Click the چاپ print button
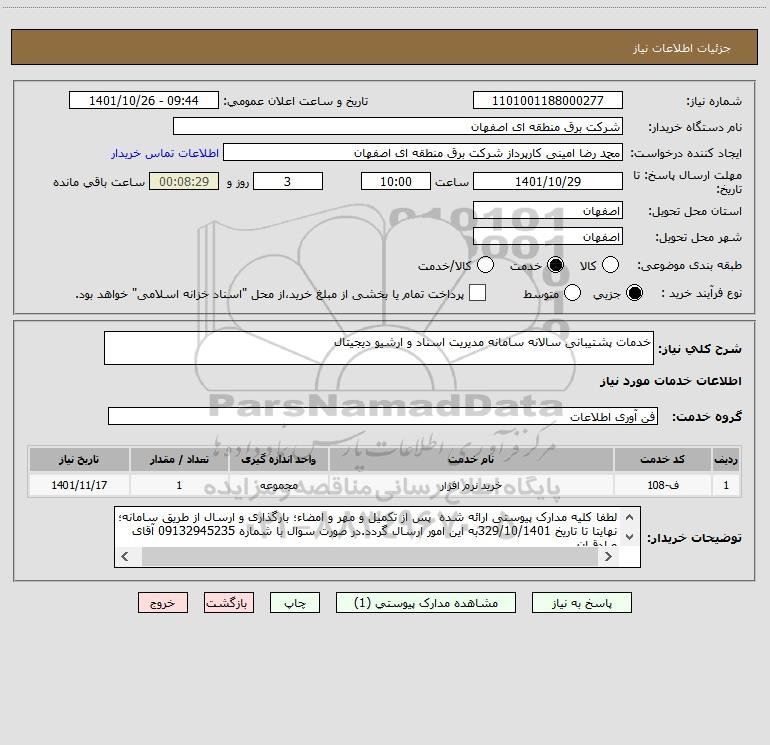This screenshot has width=770, height=745. coord(295,603)
